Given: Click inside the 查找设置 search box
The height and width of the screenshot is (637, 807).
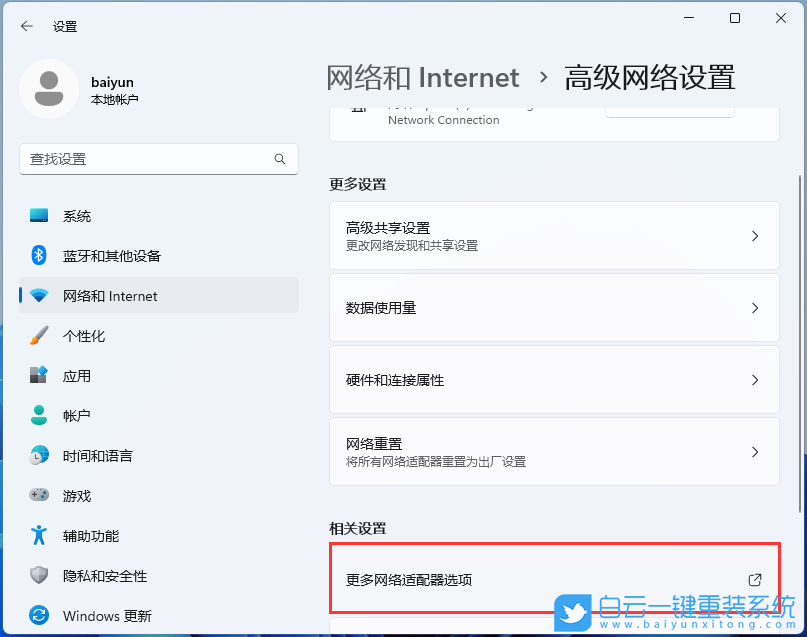Looking at the screenshot, I should coord(150,159).
